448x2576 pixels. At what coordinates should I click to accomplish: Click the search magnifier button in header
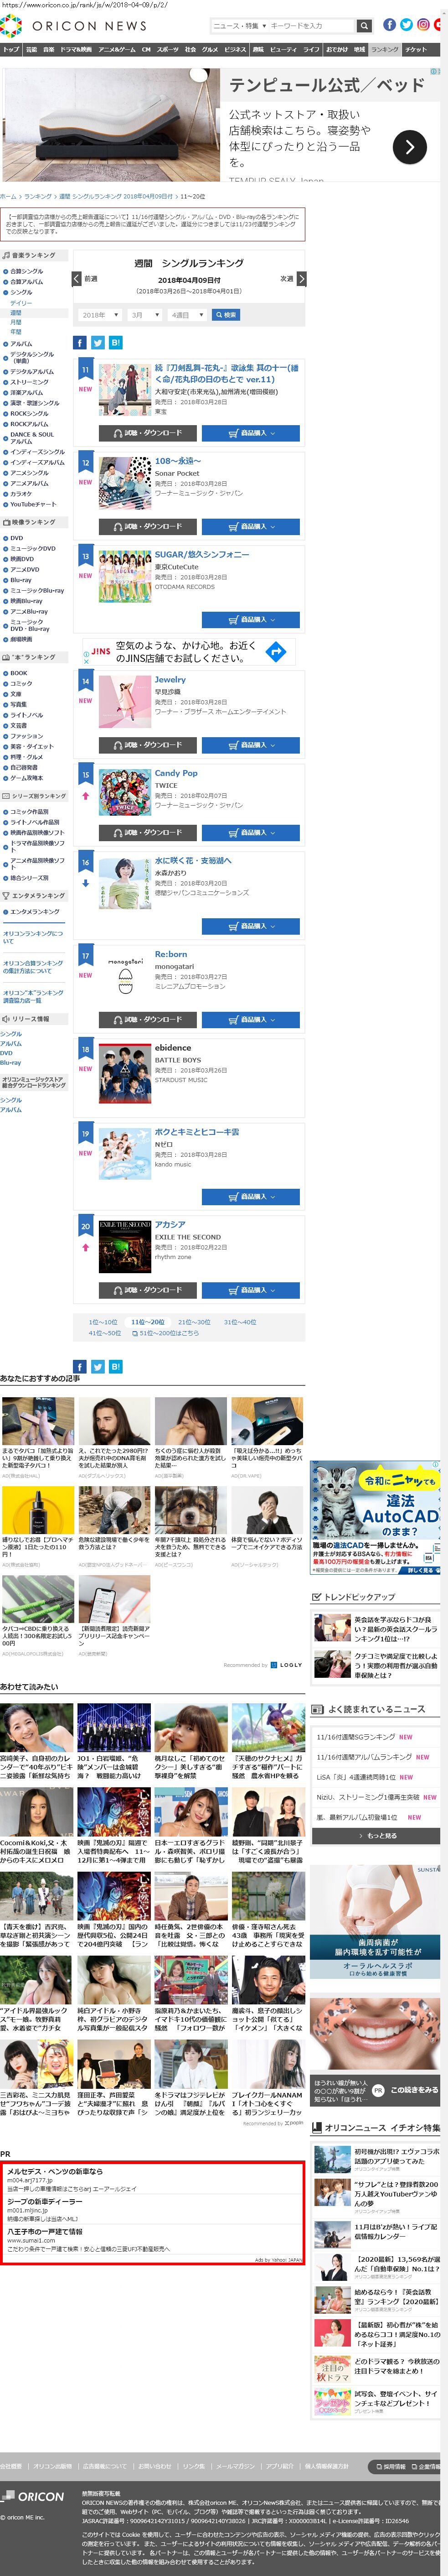click(x=364, y=26)
